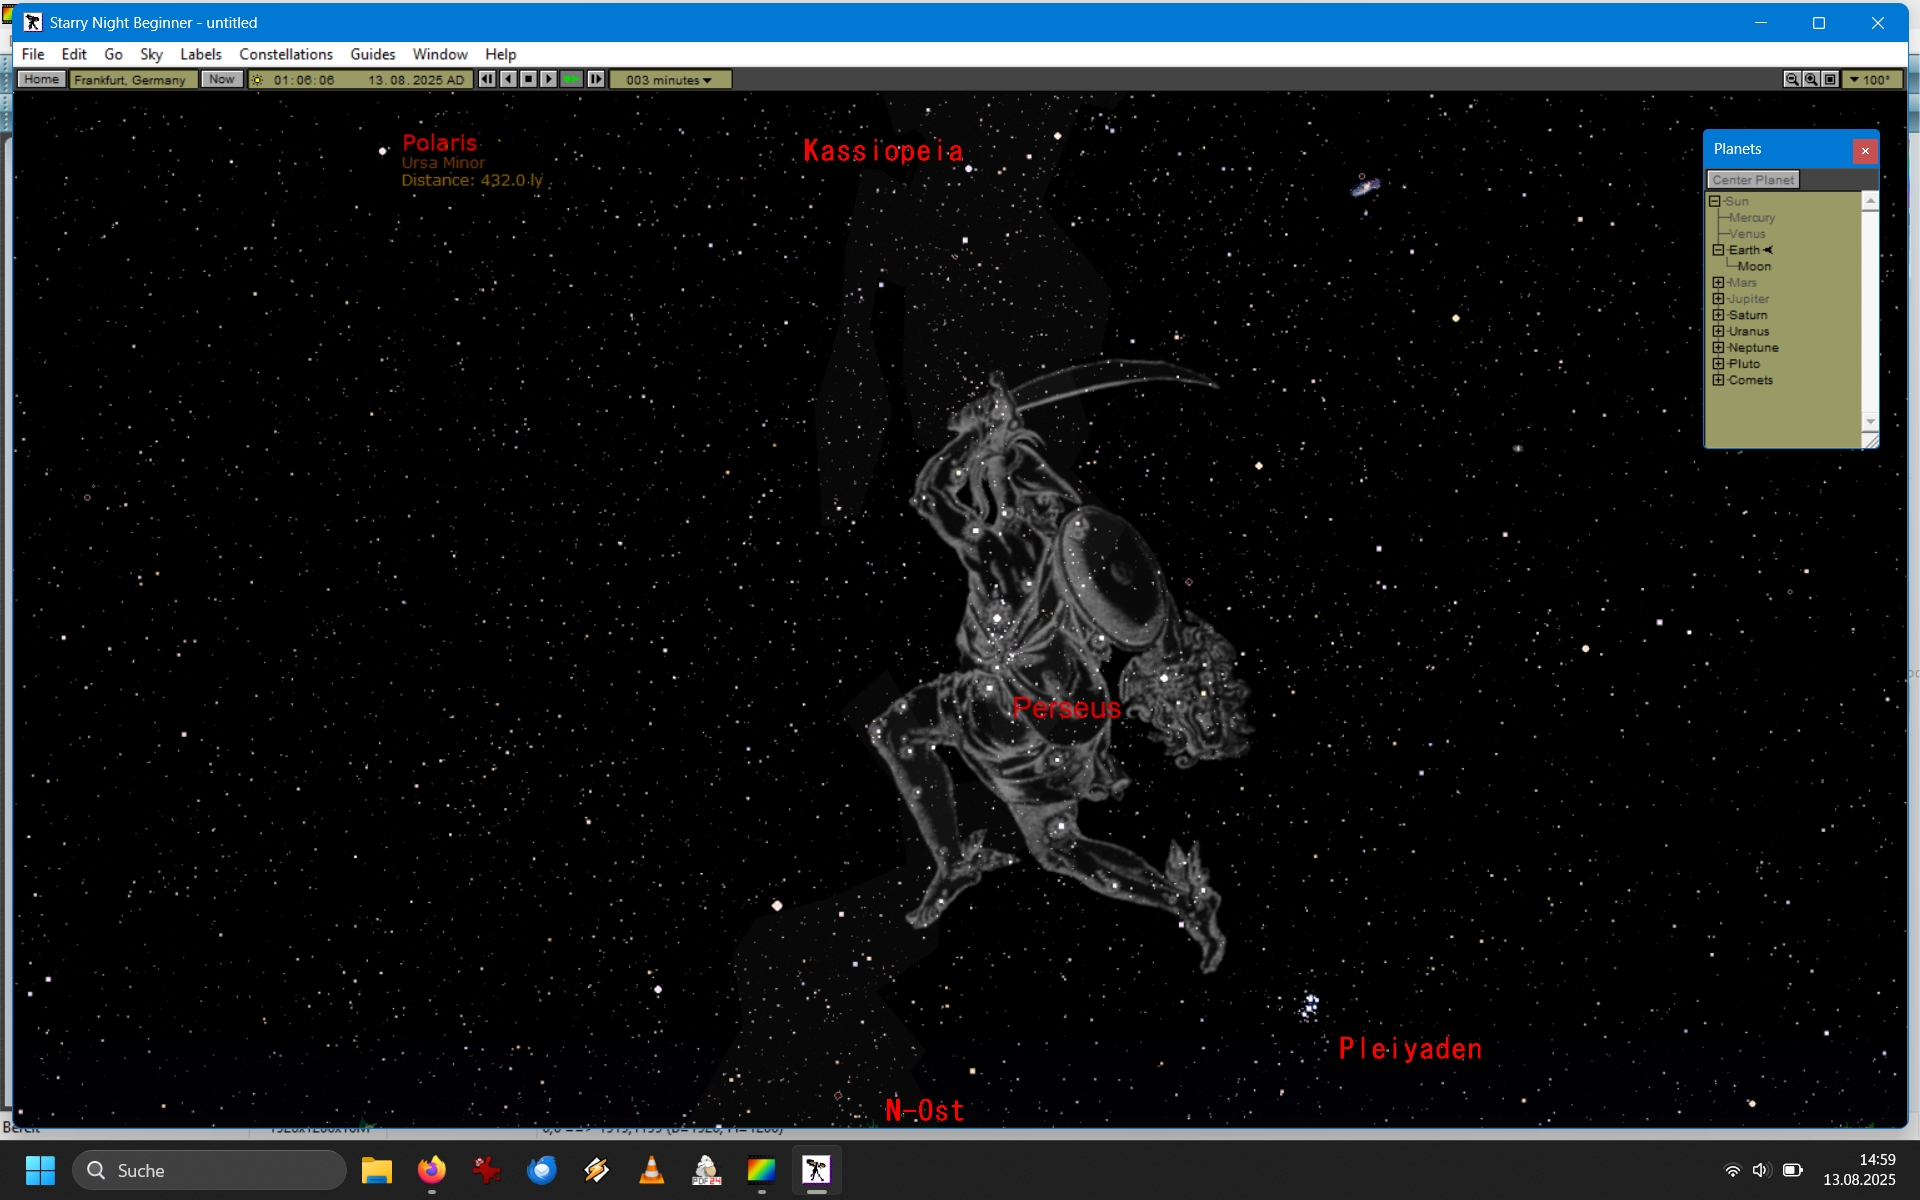Step time backward one step
The height and width of the screenshot is (1200, 1920).
click(487, 79)
